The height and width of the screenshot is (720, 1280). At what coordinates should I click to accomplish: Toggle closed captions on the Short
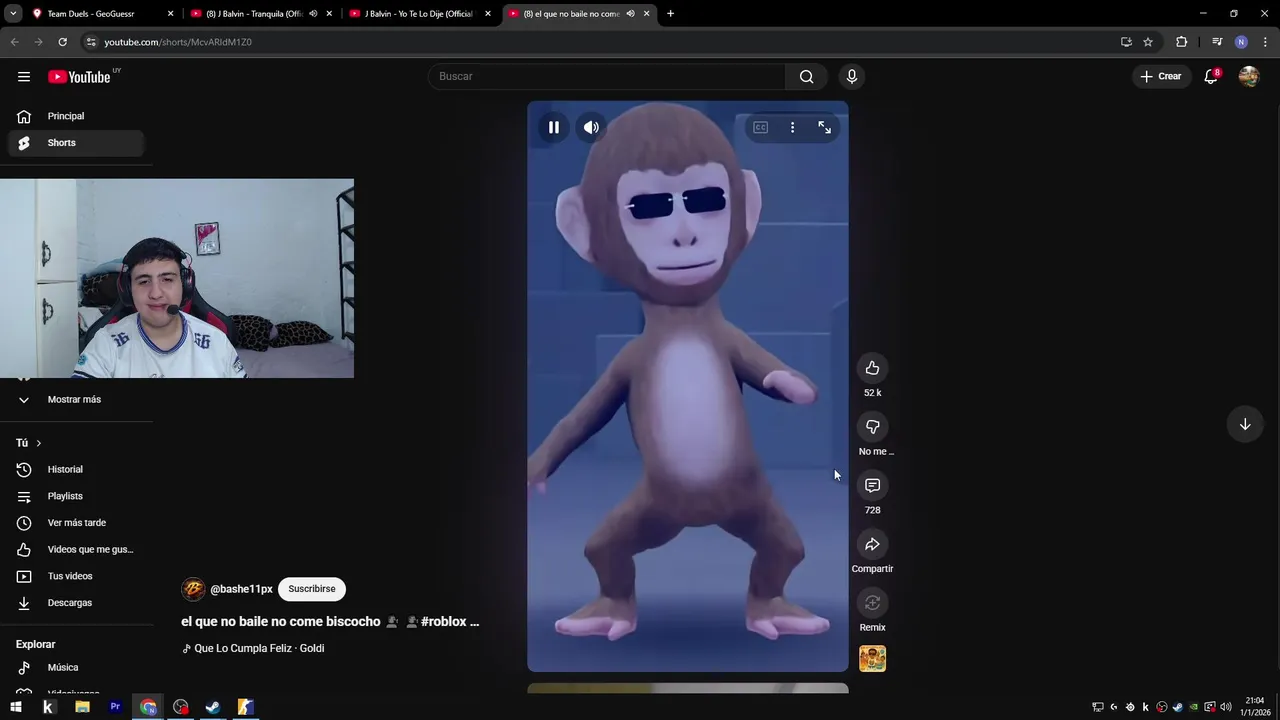(761, 127)
